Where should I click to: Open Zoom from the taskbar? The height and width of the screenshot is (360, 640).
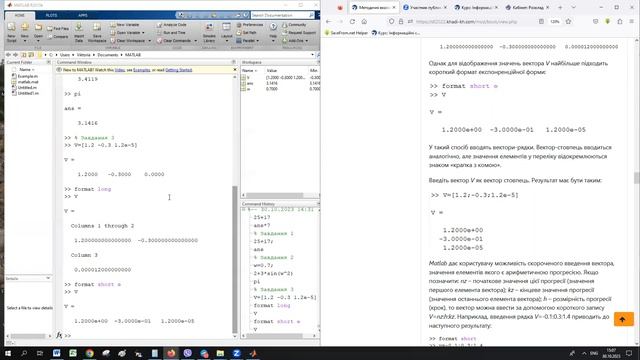(x=236, y=353)
